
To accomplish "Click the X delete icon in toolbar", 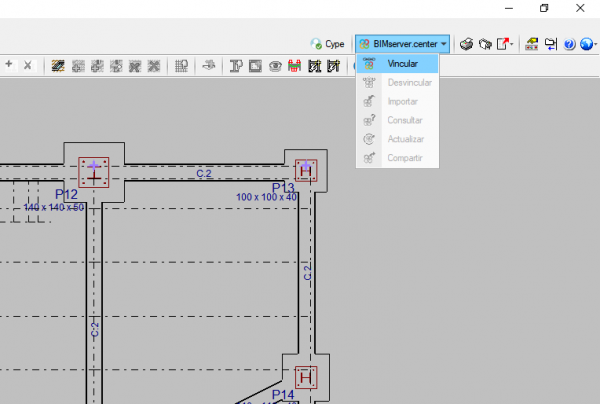I will coord(28,65).
